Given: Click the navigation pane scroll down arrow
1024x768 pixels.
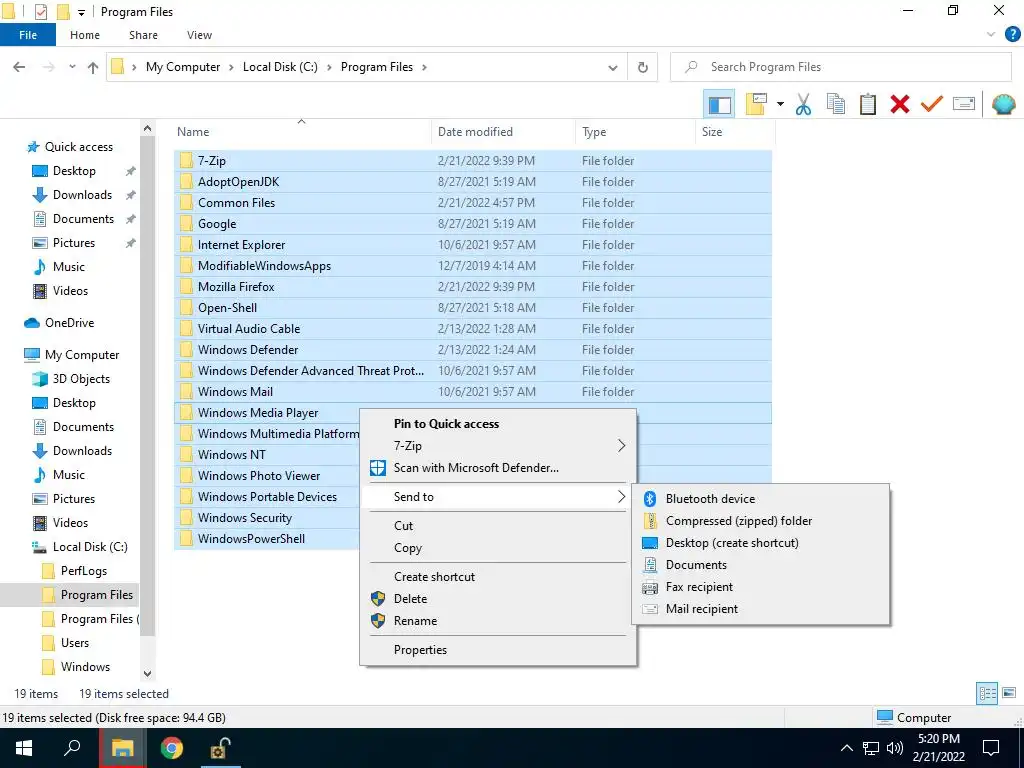Looking at the screenshot, I should pos(148,673).
